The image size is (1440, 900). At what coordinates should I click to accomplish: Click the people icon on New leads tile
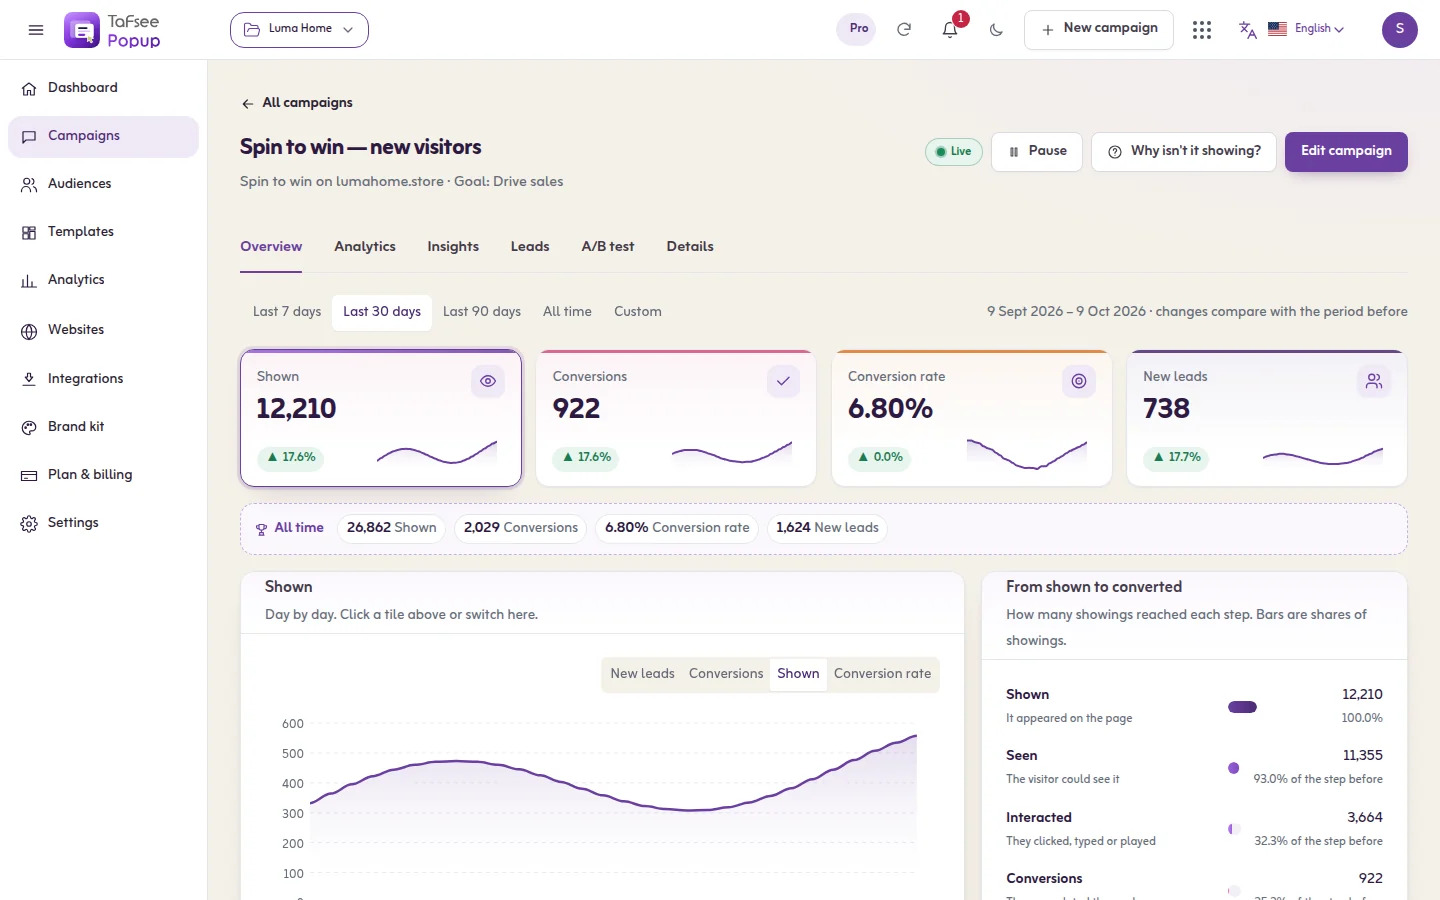point(1374,381)
